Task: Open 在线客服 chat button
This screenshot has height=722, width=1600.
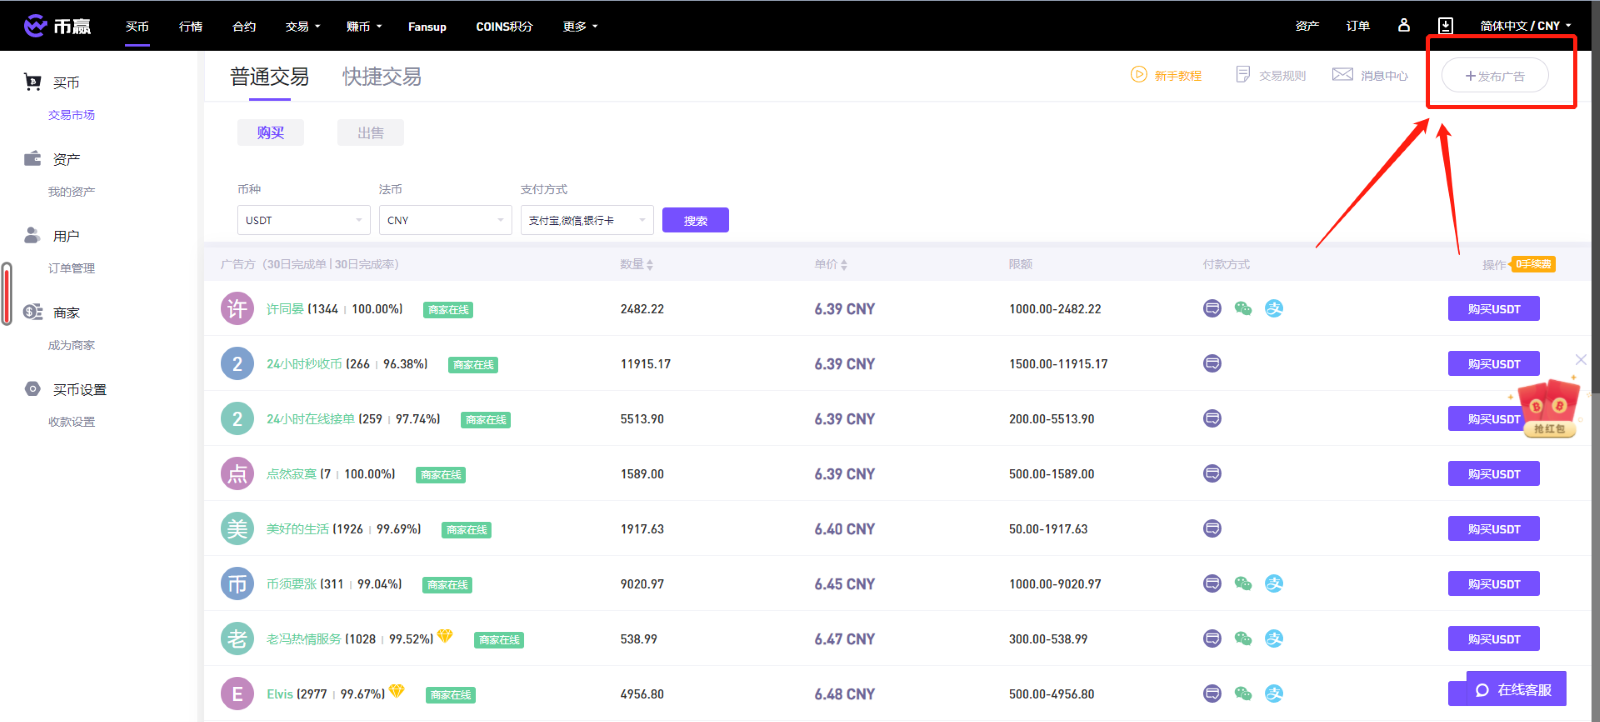Action: pyautogui.click(x=1516, y=689)
